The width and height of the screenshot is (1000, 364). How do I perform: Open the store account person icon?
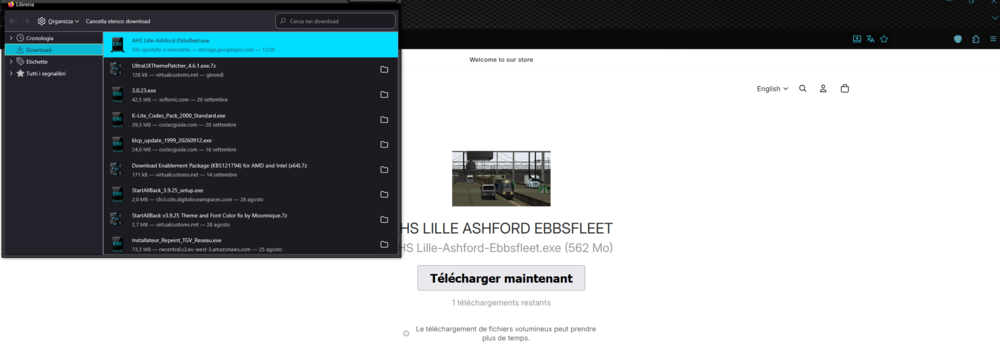coord(823,89)
